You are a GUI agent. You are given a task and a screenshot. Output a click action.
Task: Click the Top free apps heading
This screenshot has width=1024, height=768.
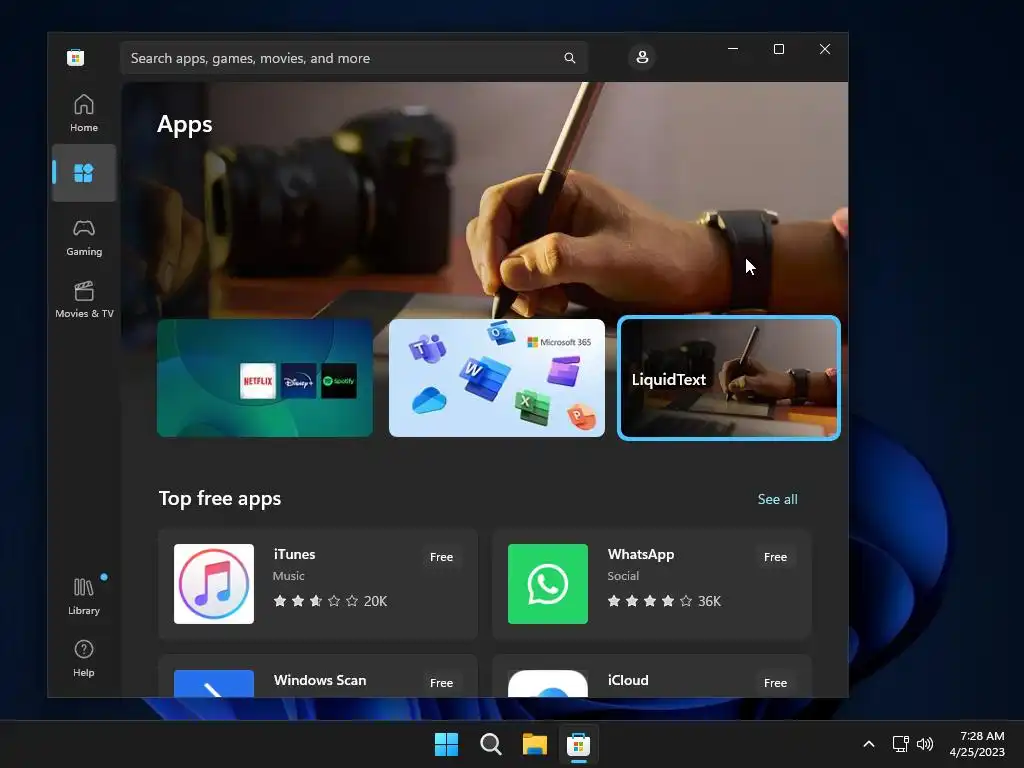[x=220, y=498]
